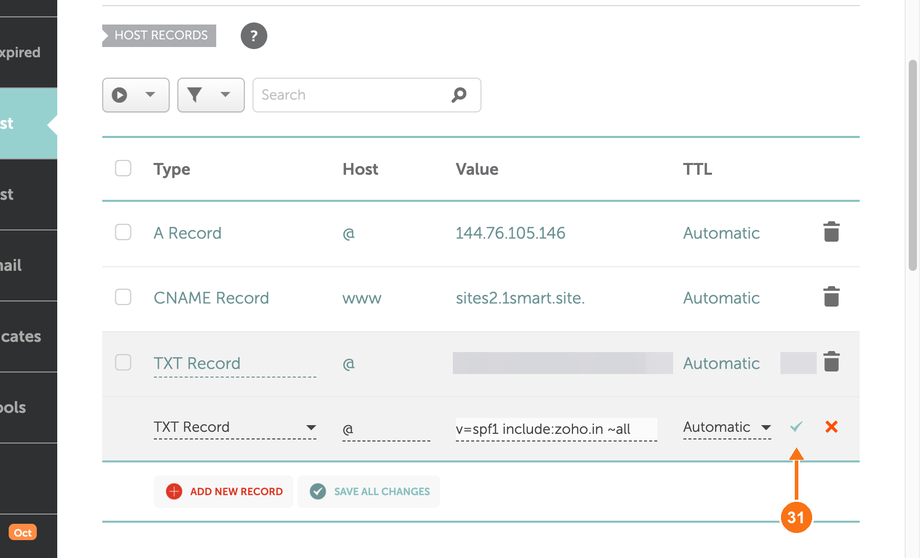Viewport: 920px width, 558px height.
Task: Check the CNAME Record row checkbox
Action: 123,297
